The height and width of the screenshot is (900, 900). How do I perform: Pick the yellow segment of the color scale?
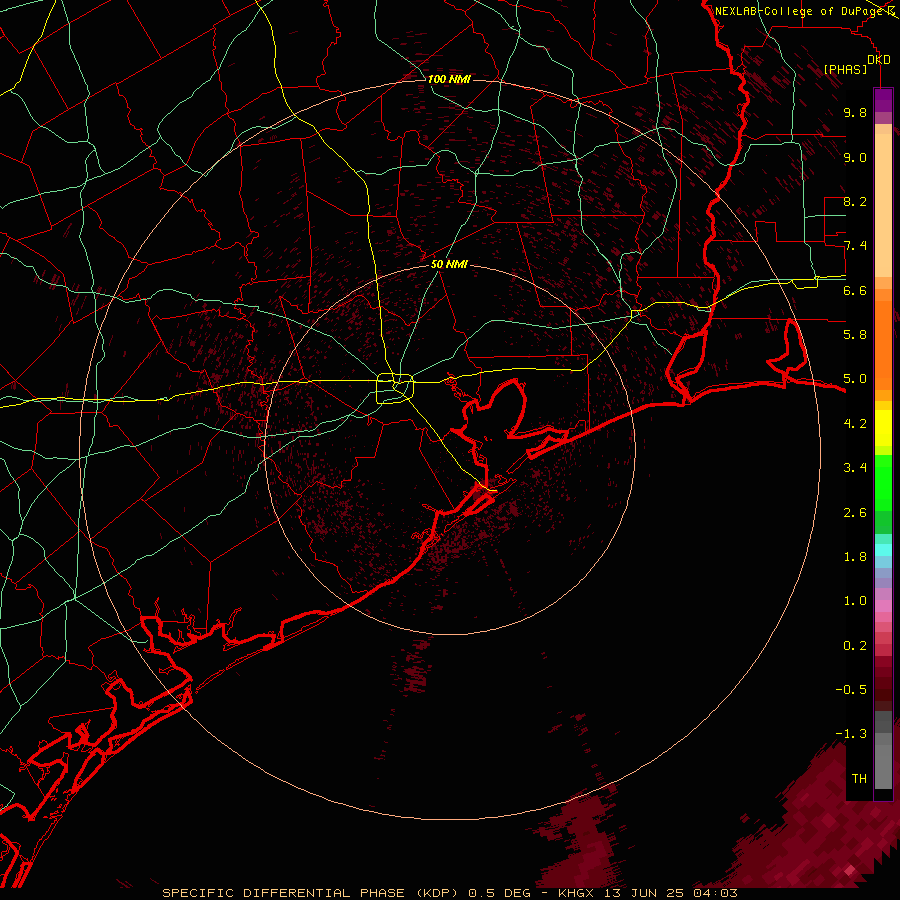pyautogui.click(x=883, y=428)
